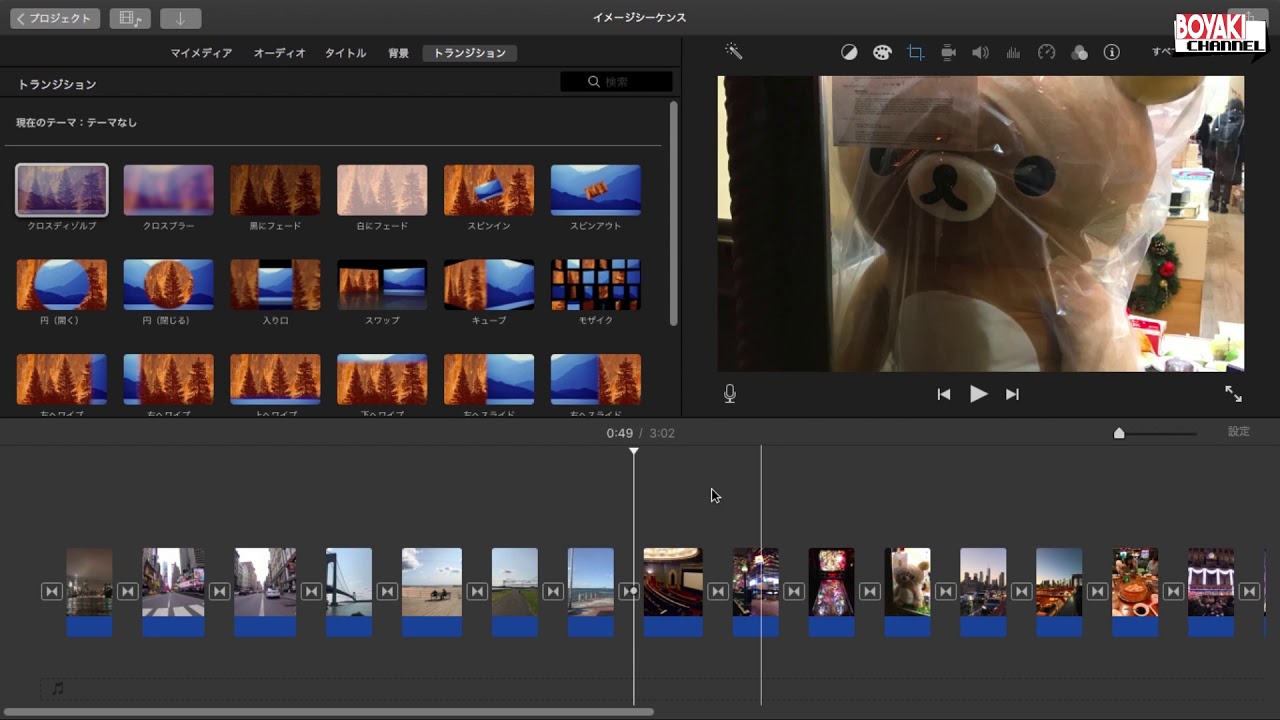The width and height of the screenshot is (1280, 720).
Task: Open noise reduction and equalizer icon
Action: (1013, 53)
